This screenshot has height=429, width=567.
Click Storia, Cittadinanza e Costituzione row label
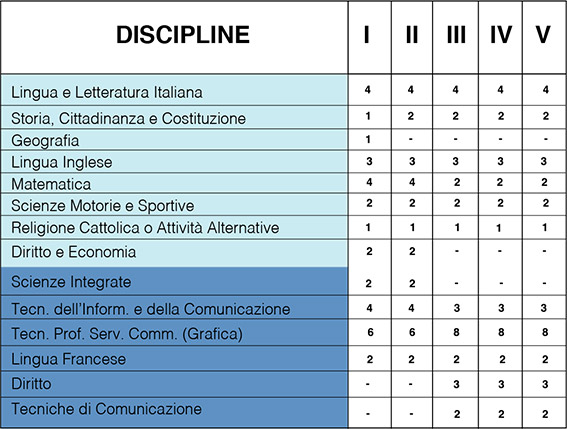128,119
